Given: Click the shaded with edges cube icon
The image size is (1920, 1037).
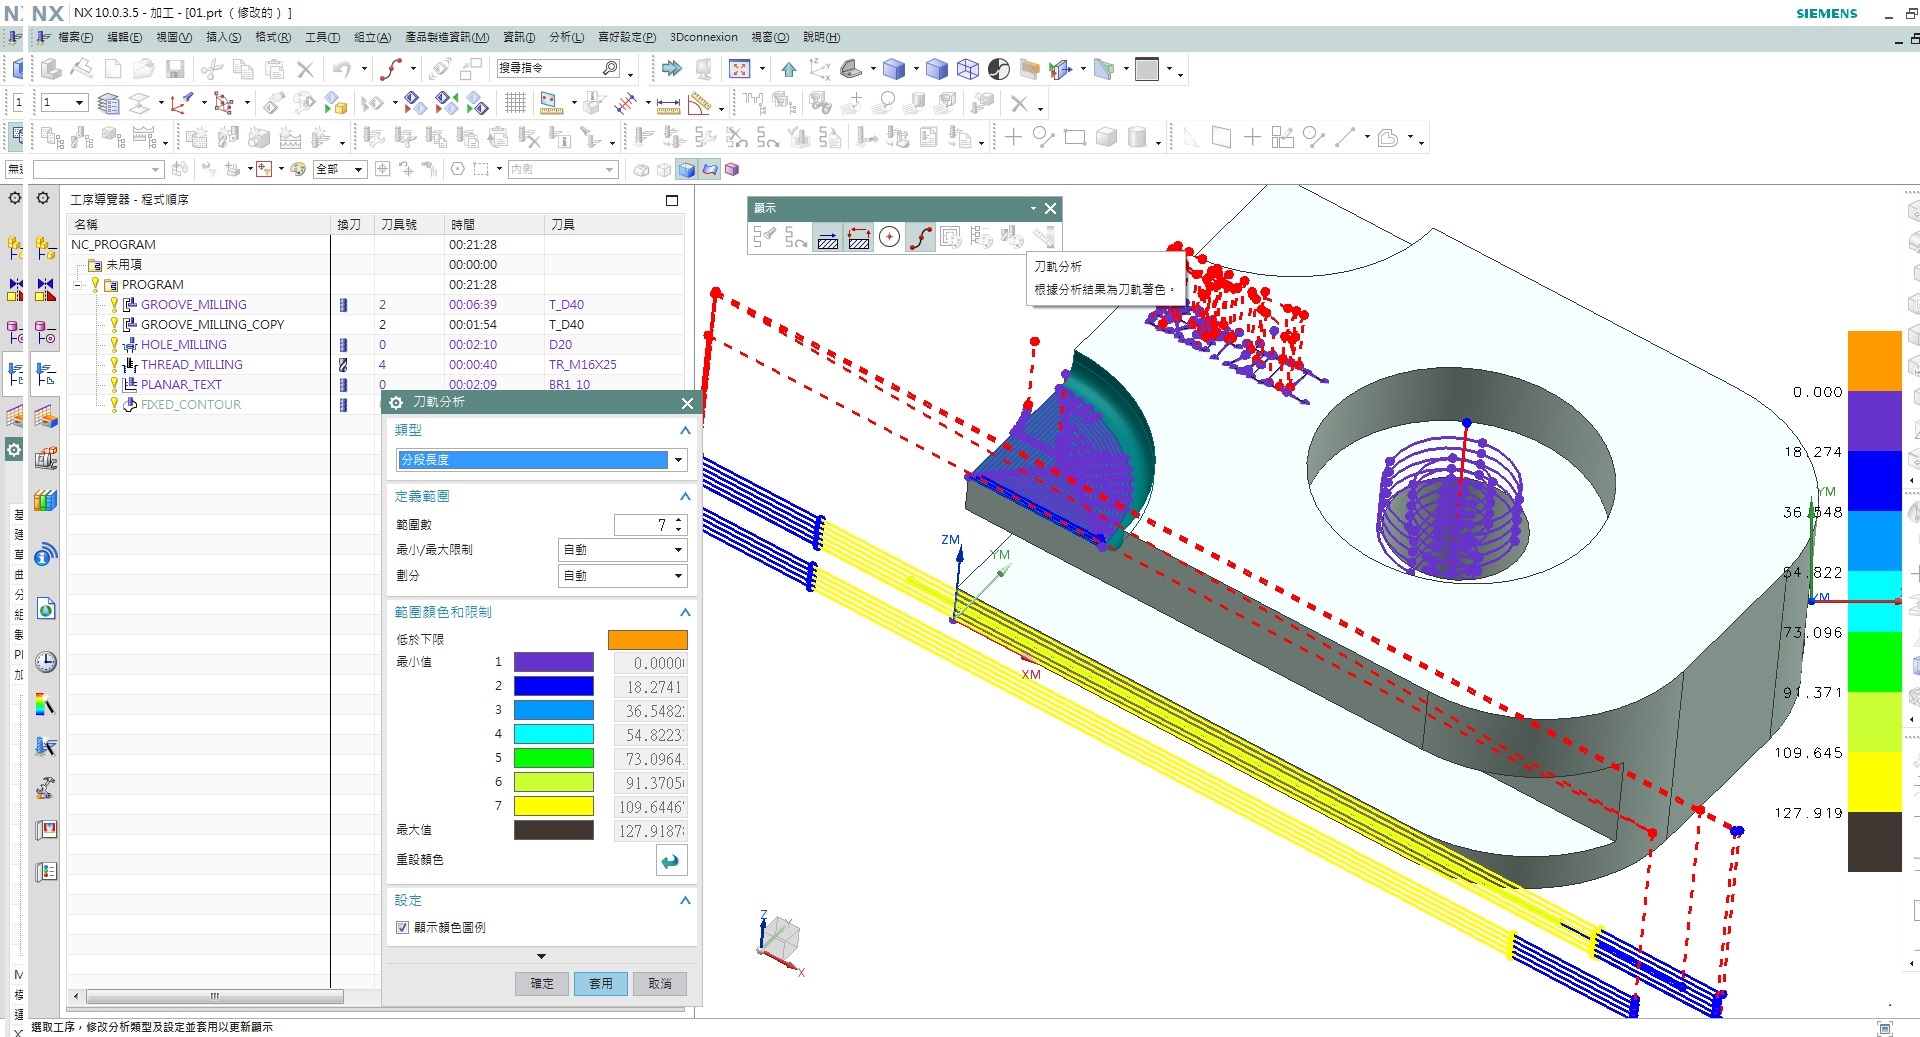Looking at the screenshot, I should coord(894,69).
